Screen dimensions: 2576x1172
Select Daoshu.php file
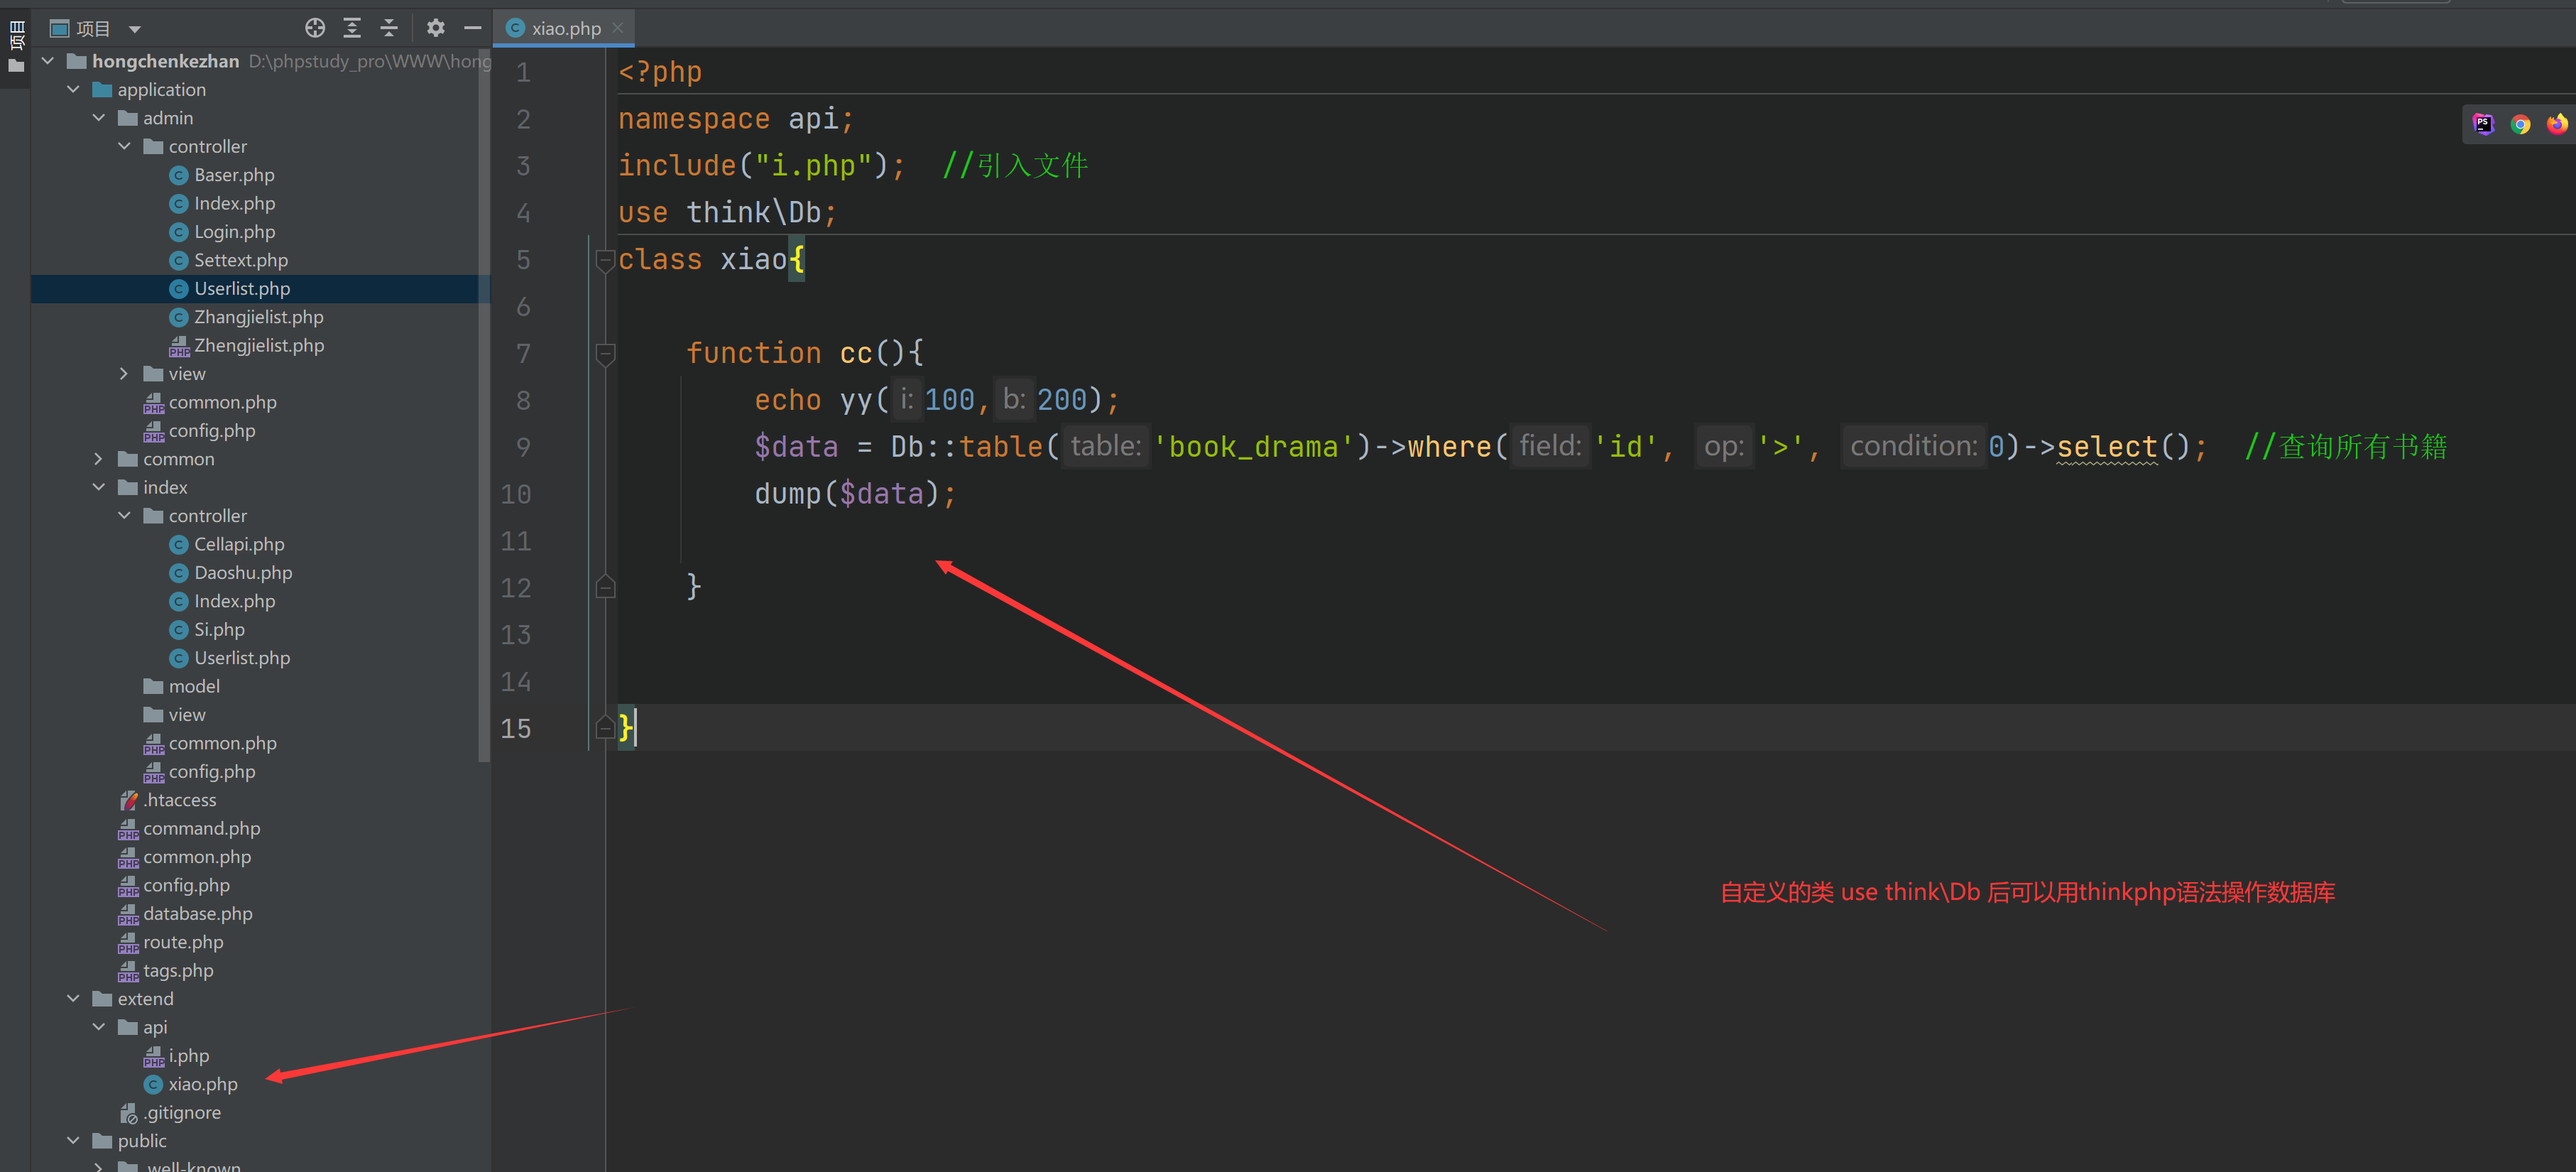coord(243,573)
